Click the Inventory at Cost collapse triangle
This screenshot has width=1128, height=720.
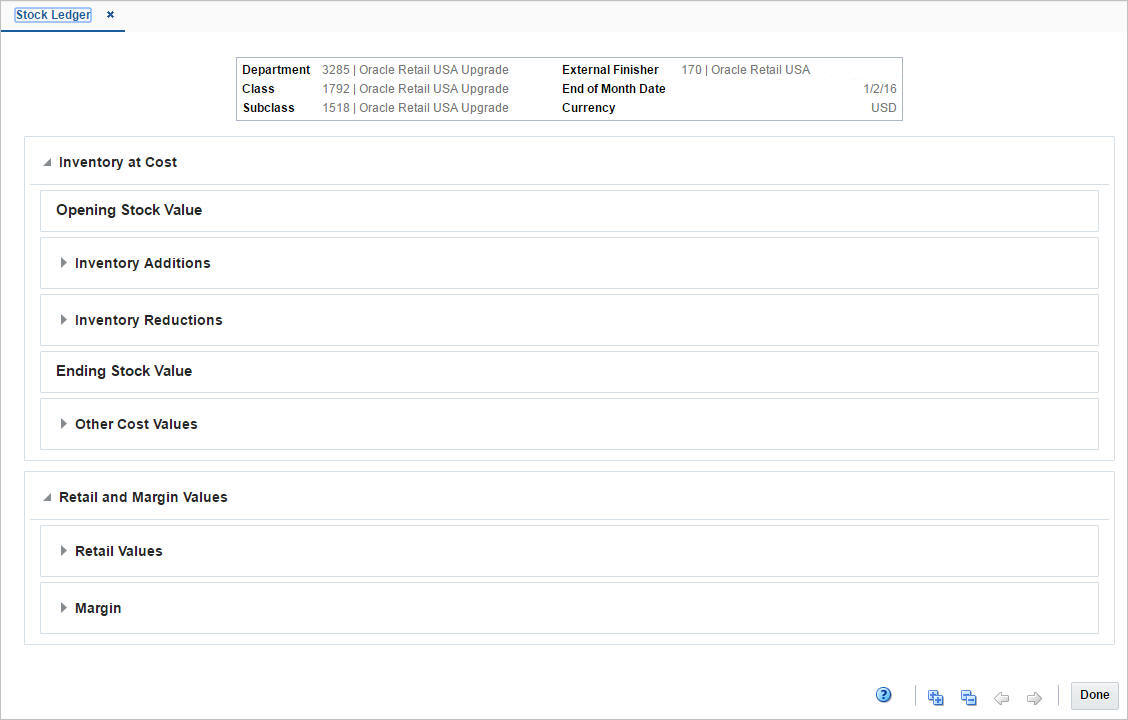click(x=45, y=160)
